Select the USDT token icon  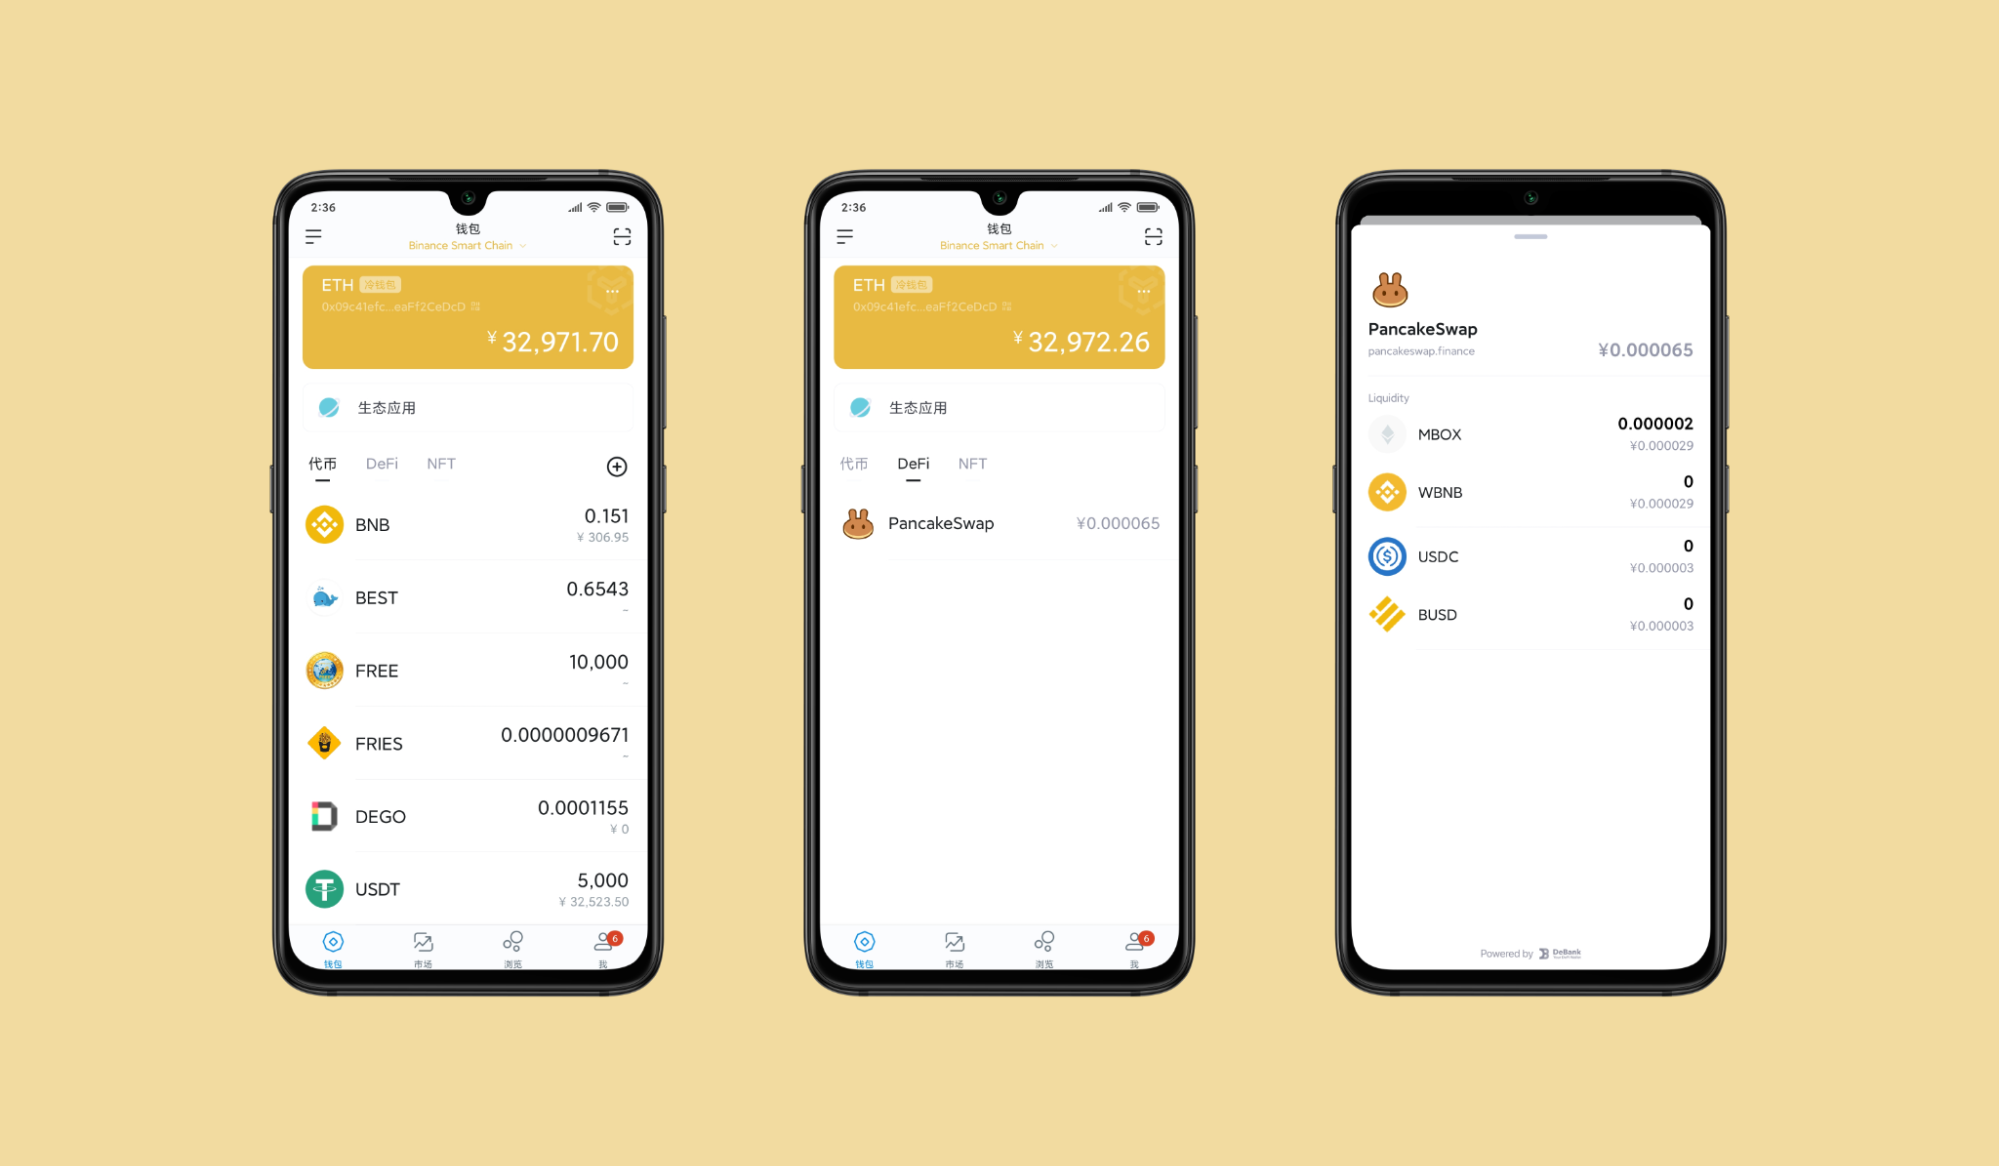pos(324,885)
